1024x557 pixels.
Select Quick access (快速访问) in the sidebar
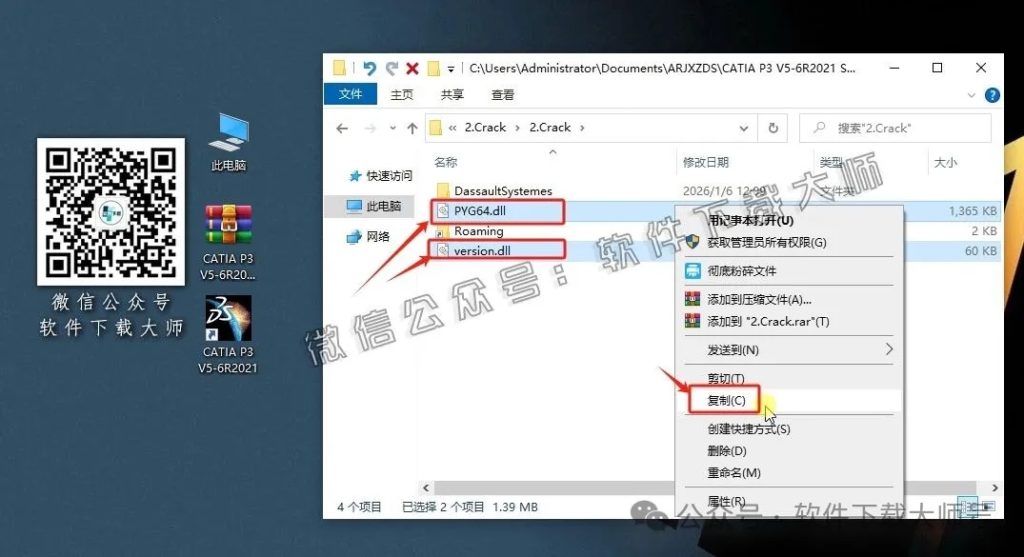(x=381, y=176)
